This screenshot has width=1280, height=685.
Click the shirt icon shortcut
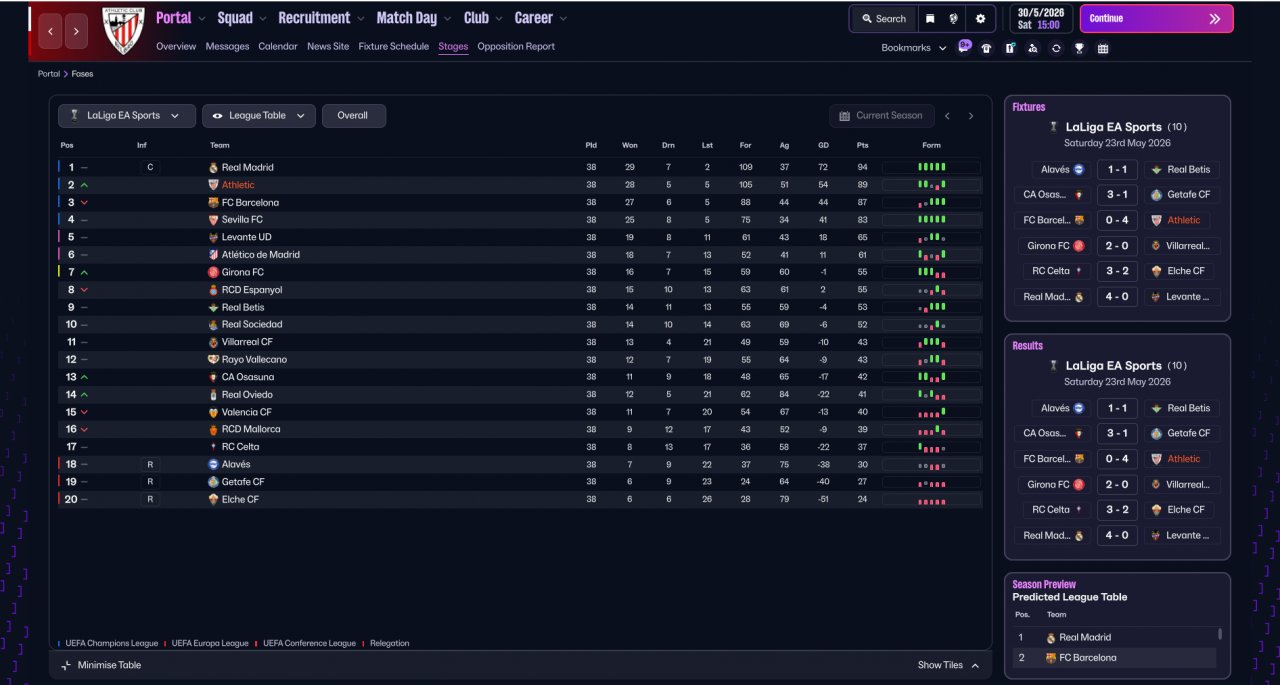[987, 48]
